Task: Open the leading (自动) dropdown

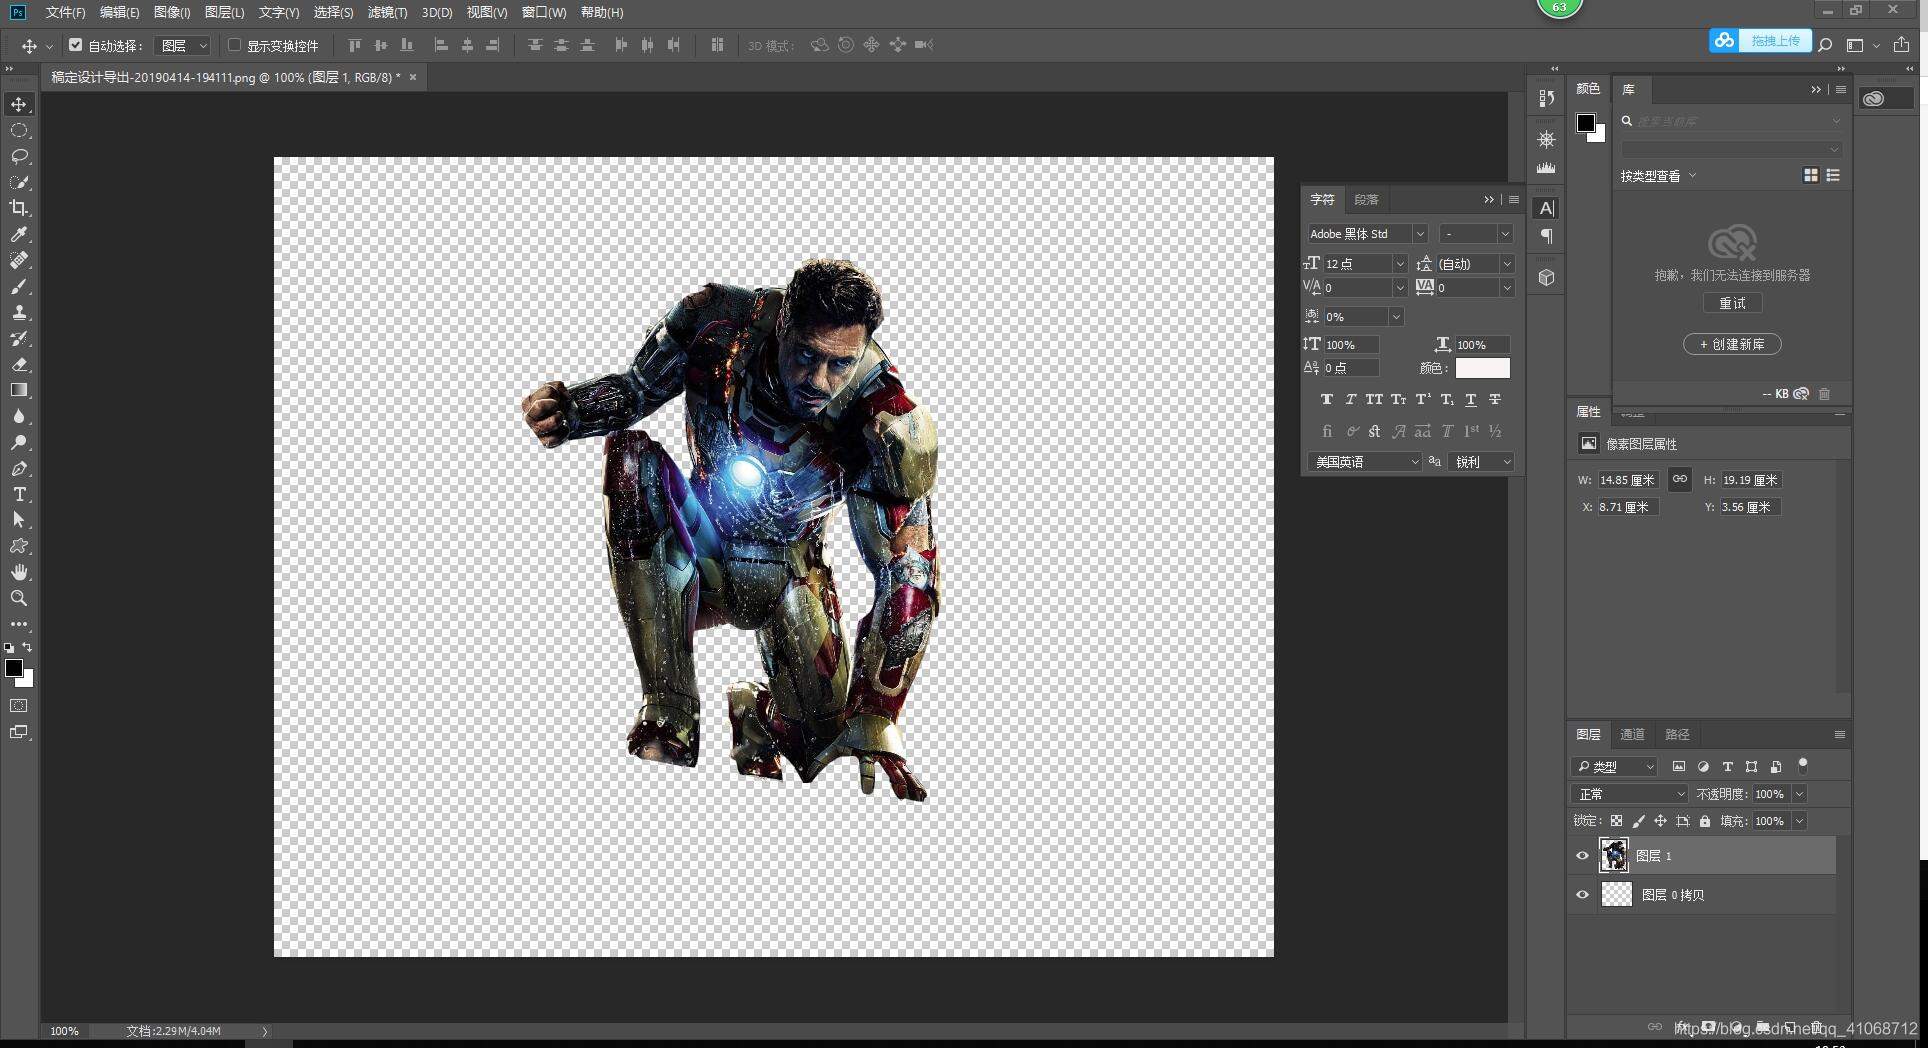Action: point(1507,264)
